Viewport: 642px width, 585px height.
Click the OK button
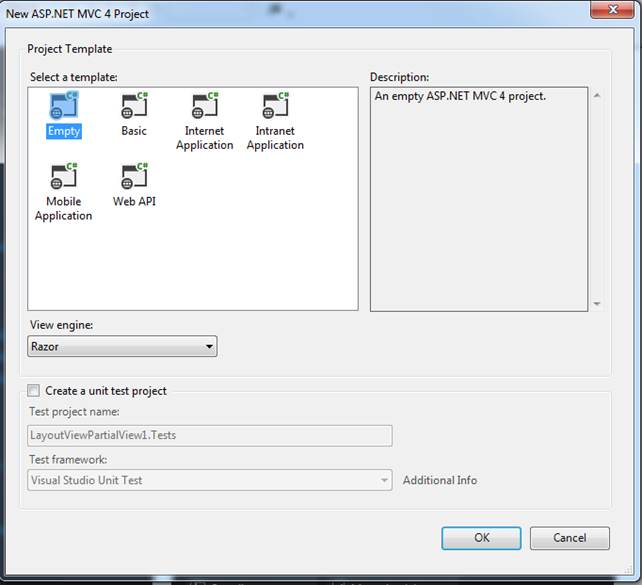pyautogui.click(x=481, y=538)
